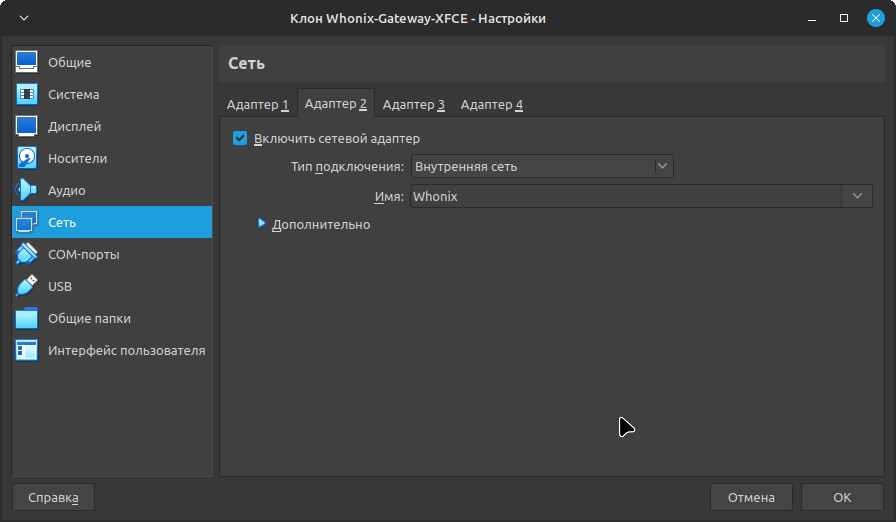Switch to the Адаптер 1 tab
The width and height of the screenshot is (896, 522).
point(257,104)
